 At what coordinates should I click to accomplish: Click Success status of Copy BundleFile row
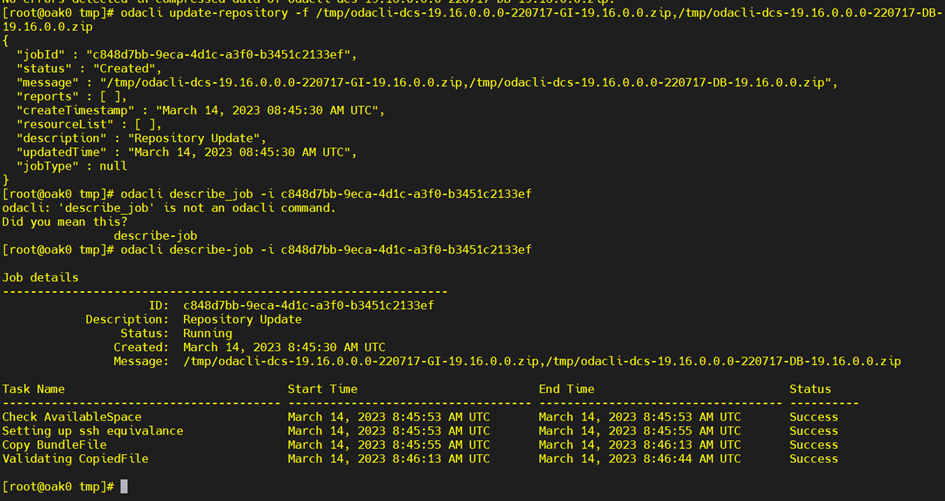813,445
